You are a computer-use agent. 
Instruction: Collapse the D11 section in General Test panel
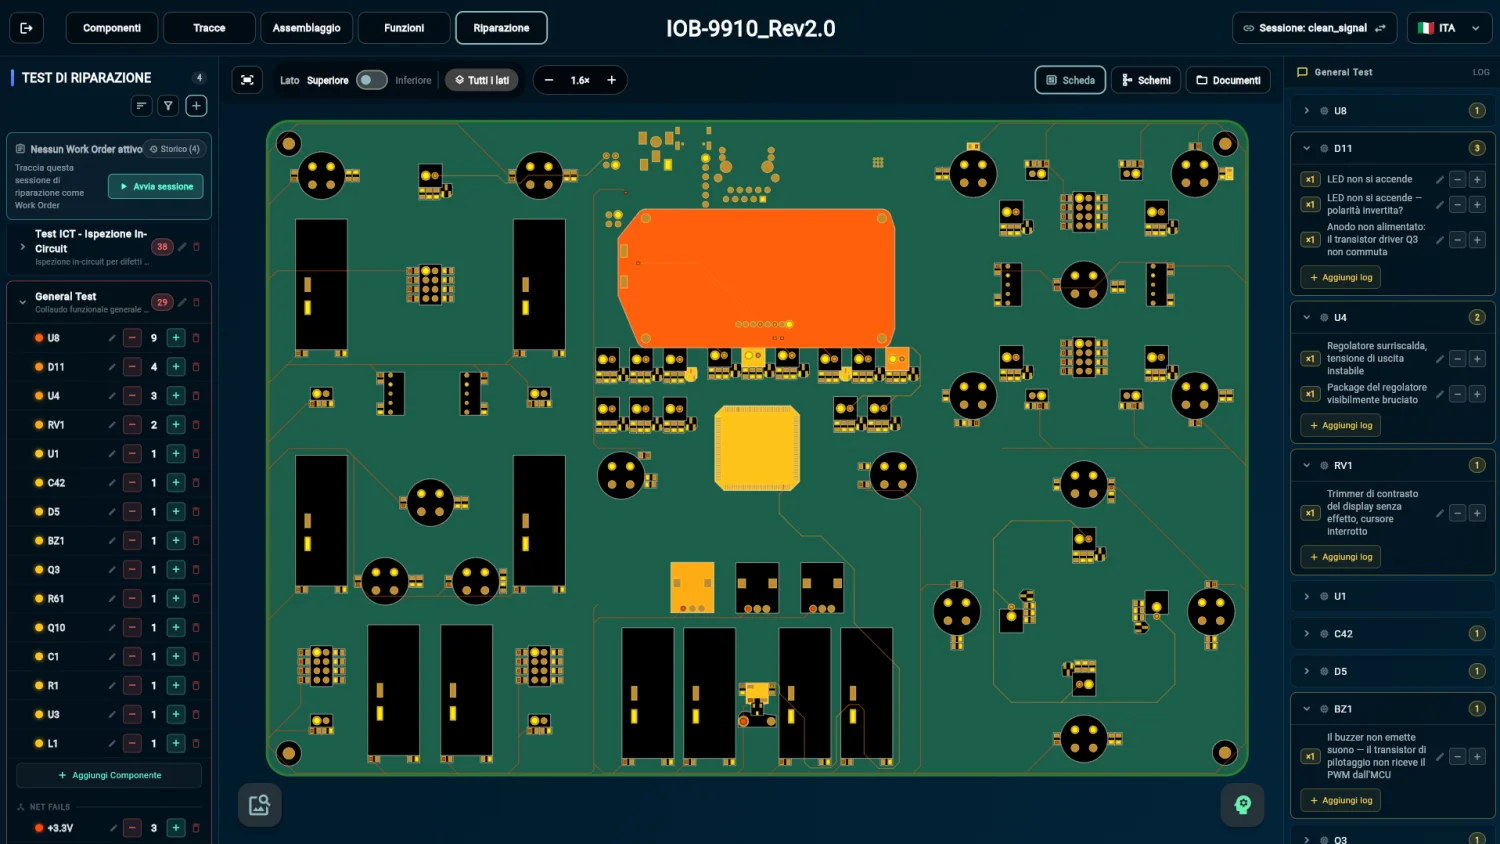coord(1306,148)
